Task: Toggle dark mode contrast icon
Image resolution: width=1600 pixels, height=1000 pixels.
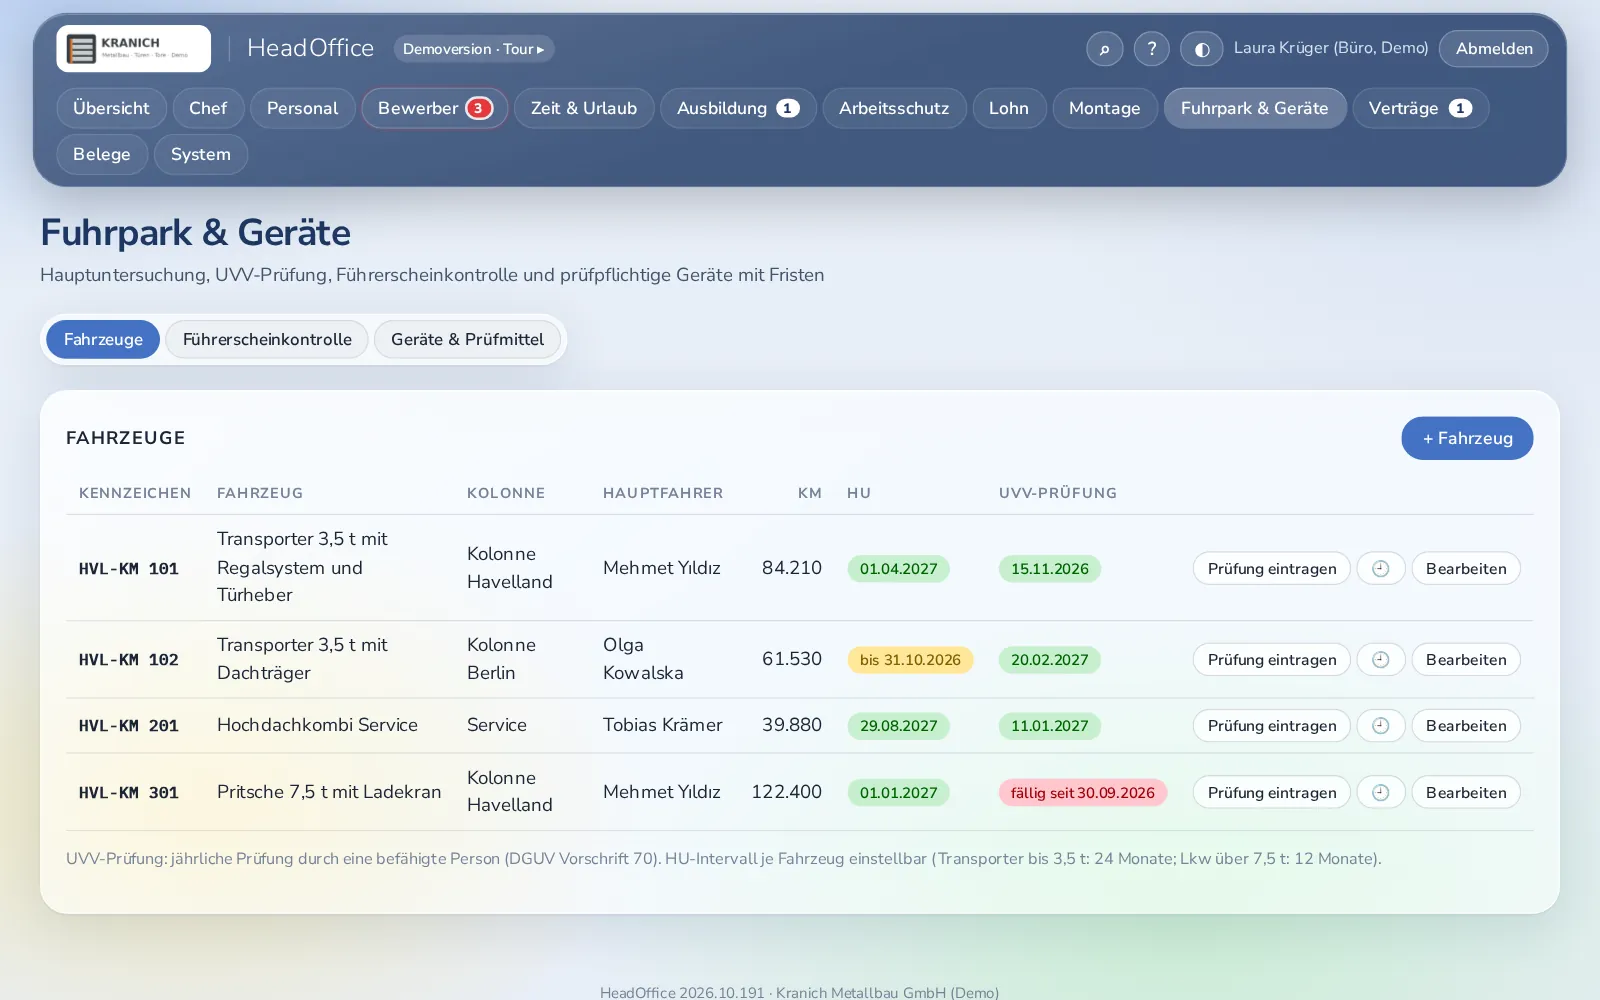Action: (x=1201, y=48)
